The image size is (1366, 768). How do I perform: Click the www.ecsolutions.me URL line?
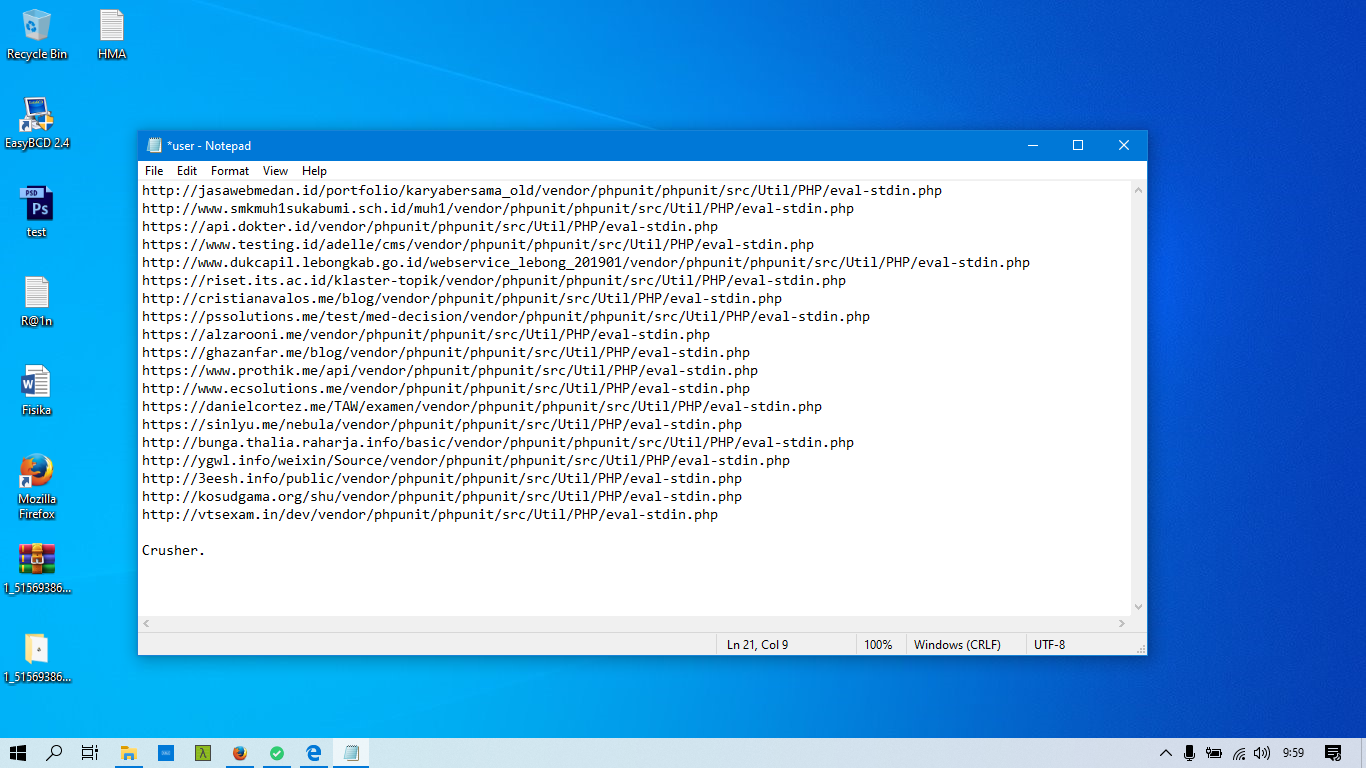pos(446,388)
